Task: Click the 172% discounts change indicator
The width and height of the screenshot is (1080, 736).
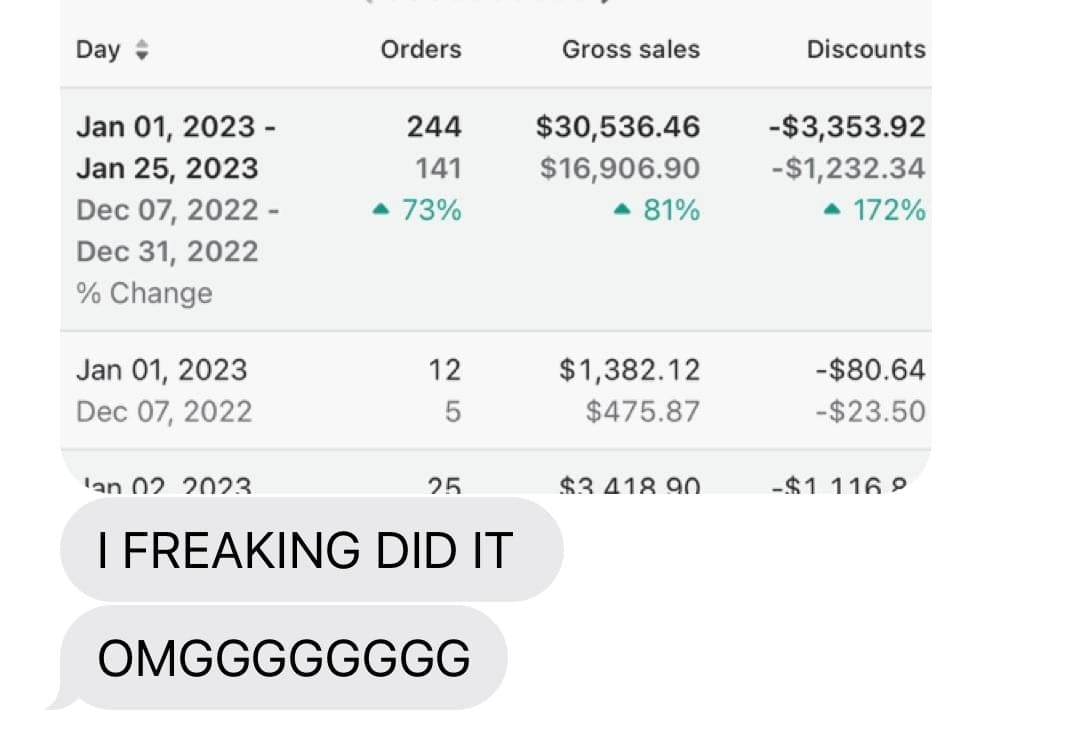Action: point(874,210)
